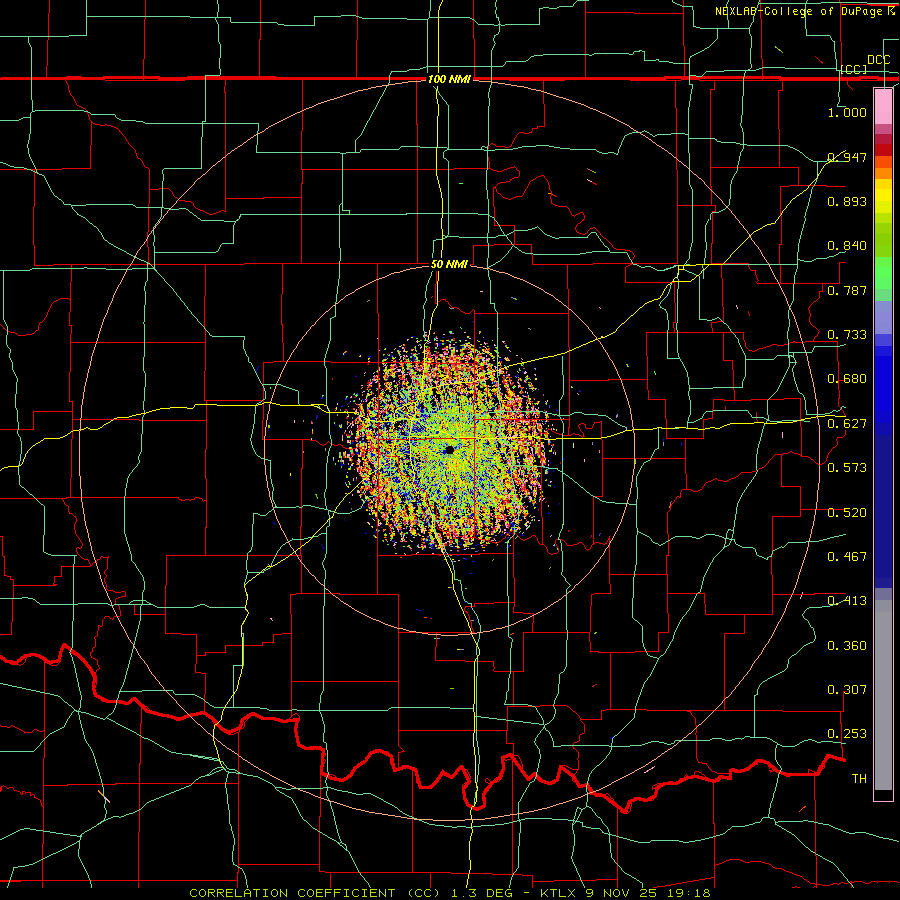This screenshot has width=900, height=900.
Task: Click the 0.733 scale value
Action: click(x=847, y=334)
